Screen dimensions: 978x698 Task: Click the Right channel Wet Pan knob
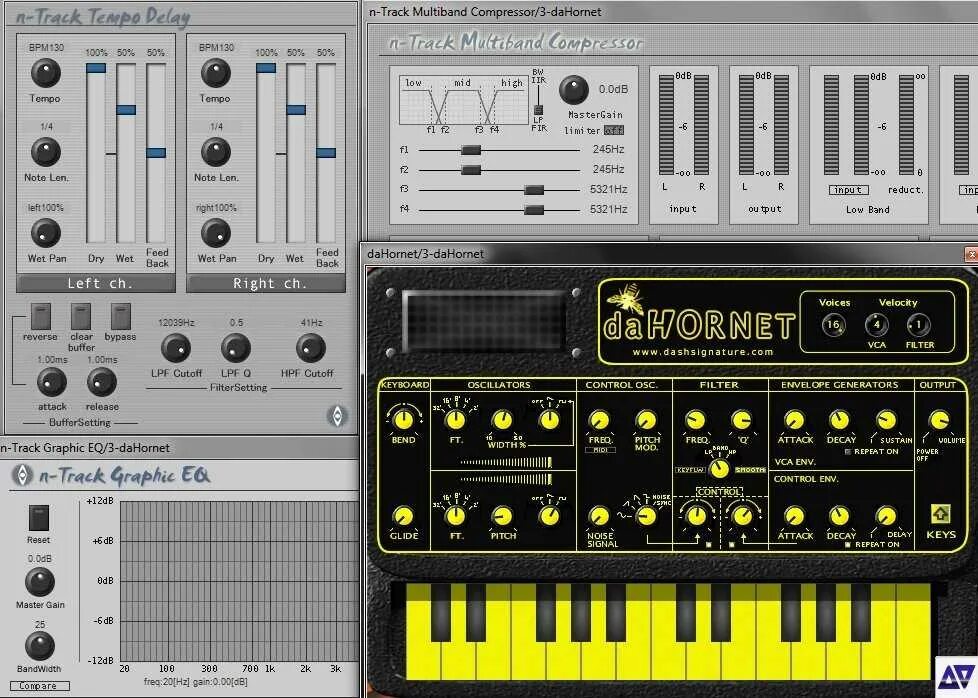tap(216, 233)
